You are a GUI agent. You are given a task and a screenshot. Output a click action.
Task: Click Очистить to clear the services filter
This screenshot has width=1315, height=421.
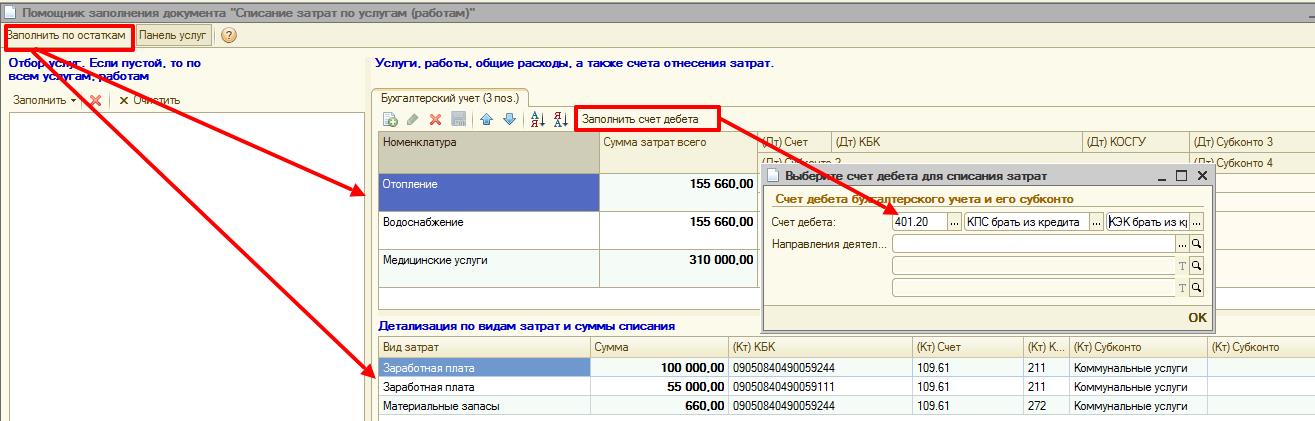[149, 100]
